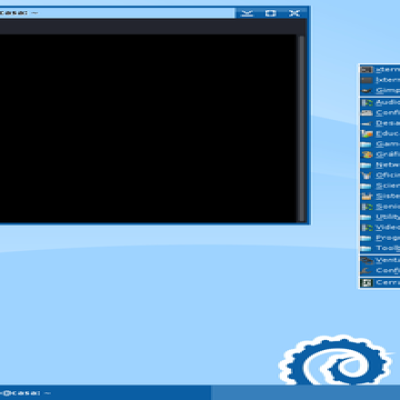Open the Ofici category entry
This screenshot has height=400, width=400.
tap(380, 175)
